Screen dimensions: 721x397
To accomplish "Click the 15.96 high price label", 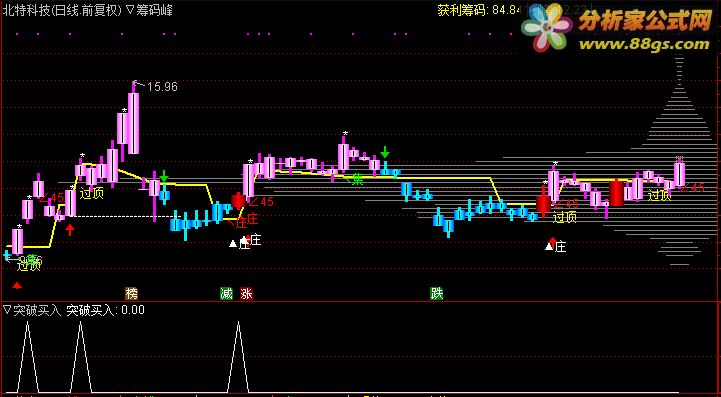I will (162, 86).
